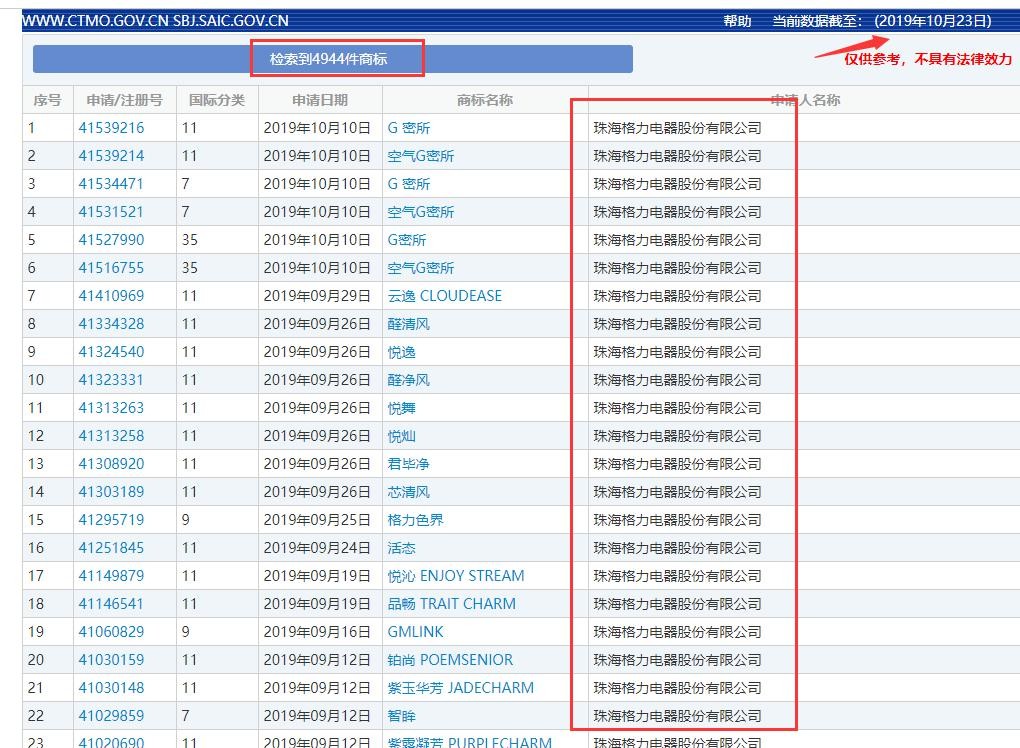Click the data date (2019年10月23日) text
The width and height of the screenshot is (1020, 748).
click(x=933, y=21)
